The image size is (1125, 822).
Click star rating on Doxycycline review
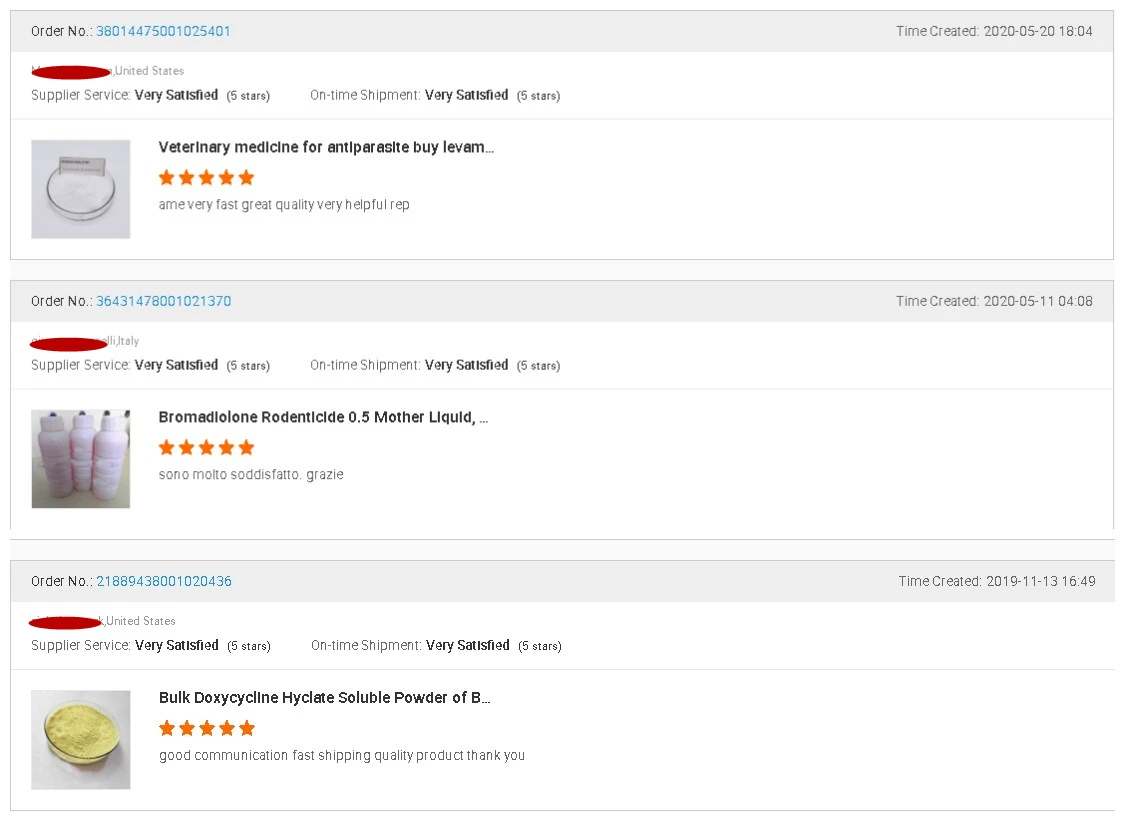click(207, 728)
